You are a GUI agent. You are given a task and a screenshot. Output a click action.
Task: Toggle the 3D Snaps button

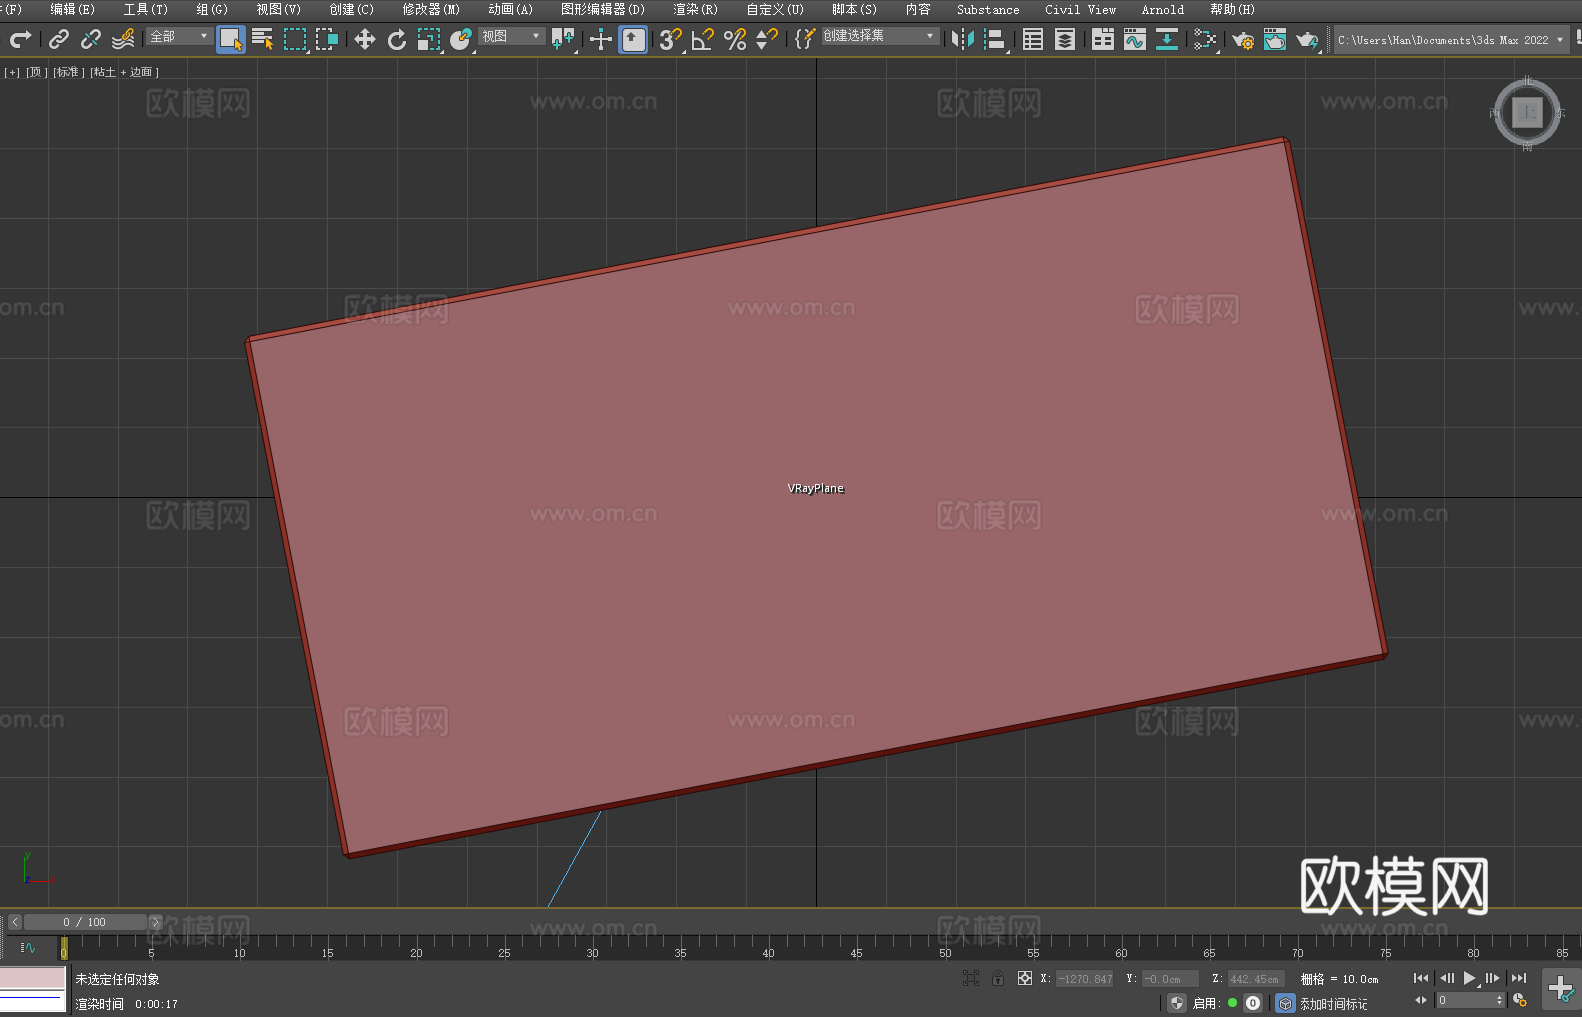click(x=670, y=39)
